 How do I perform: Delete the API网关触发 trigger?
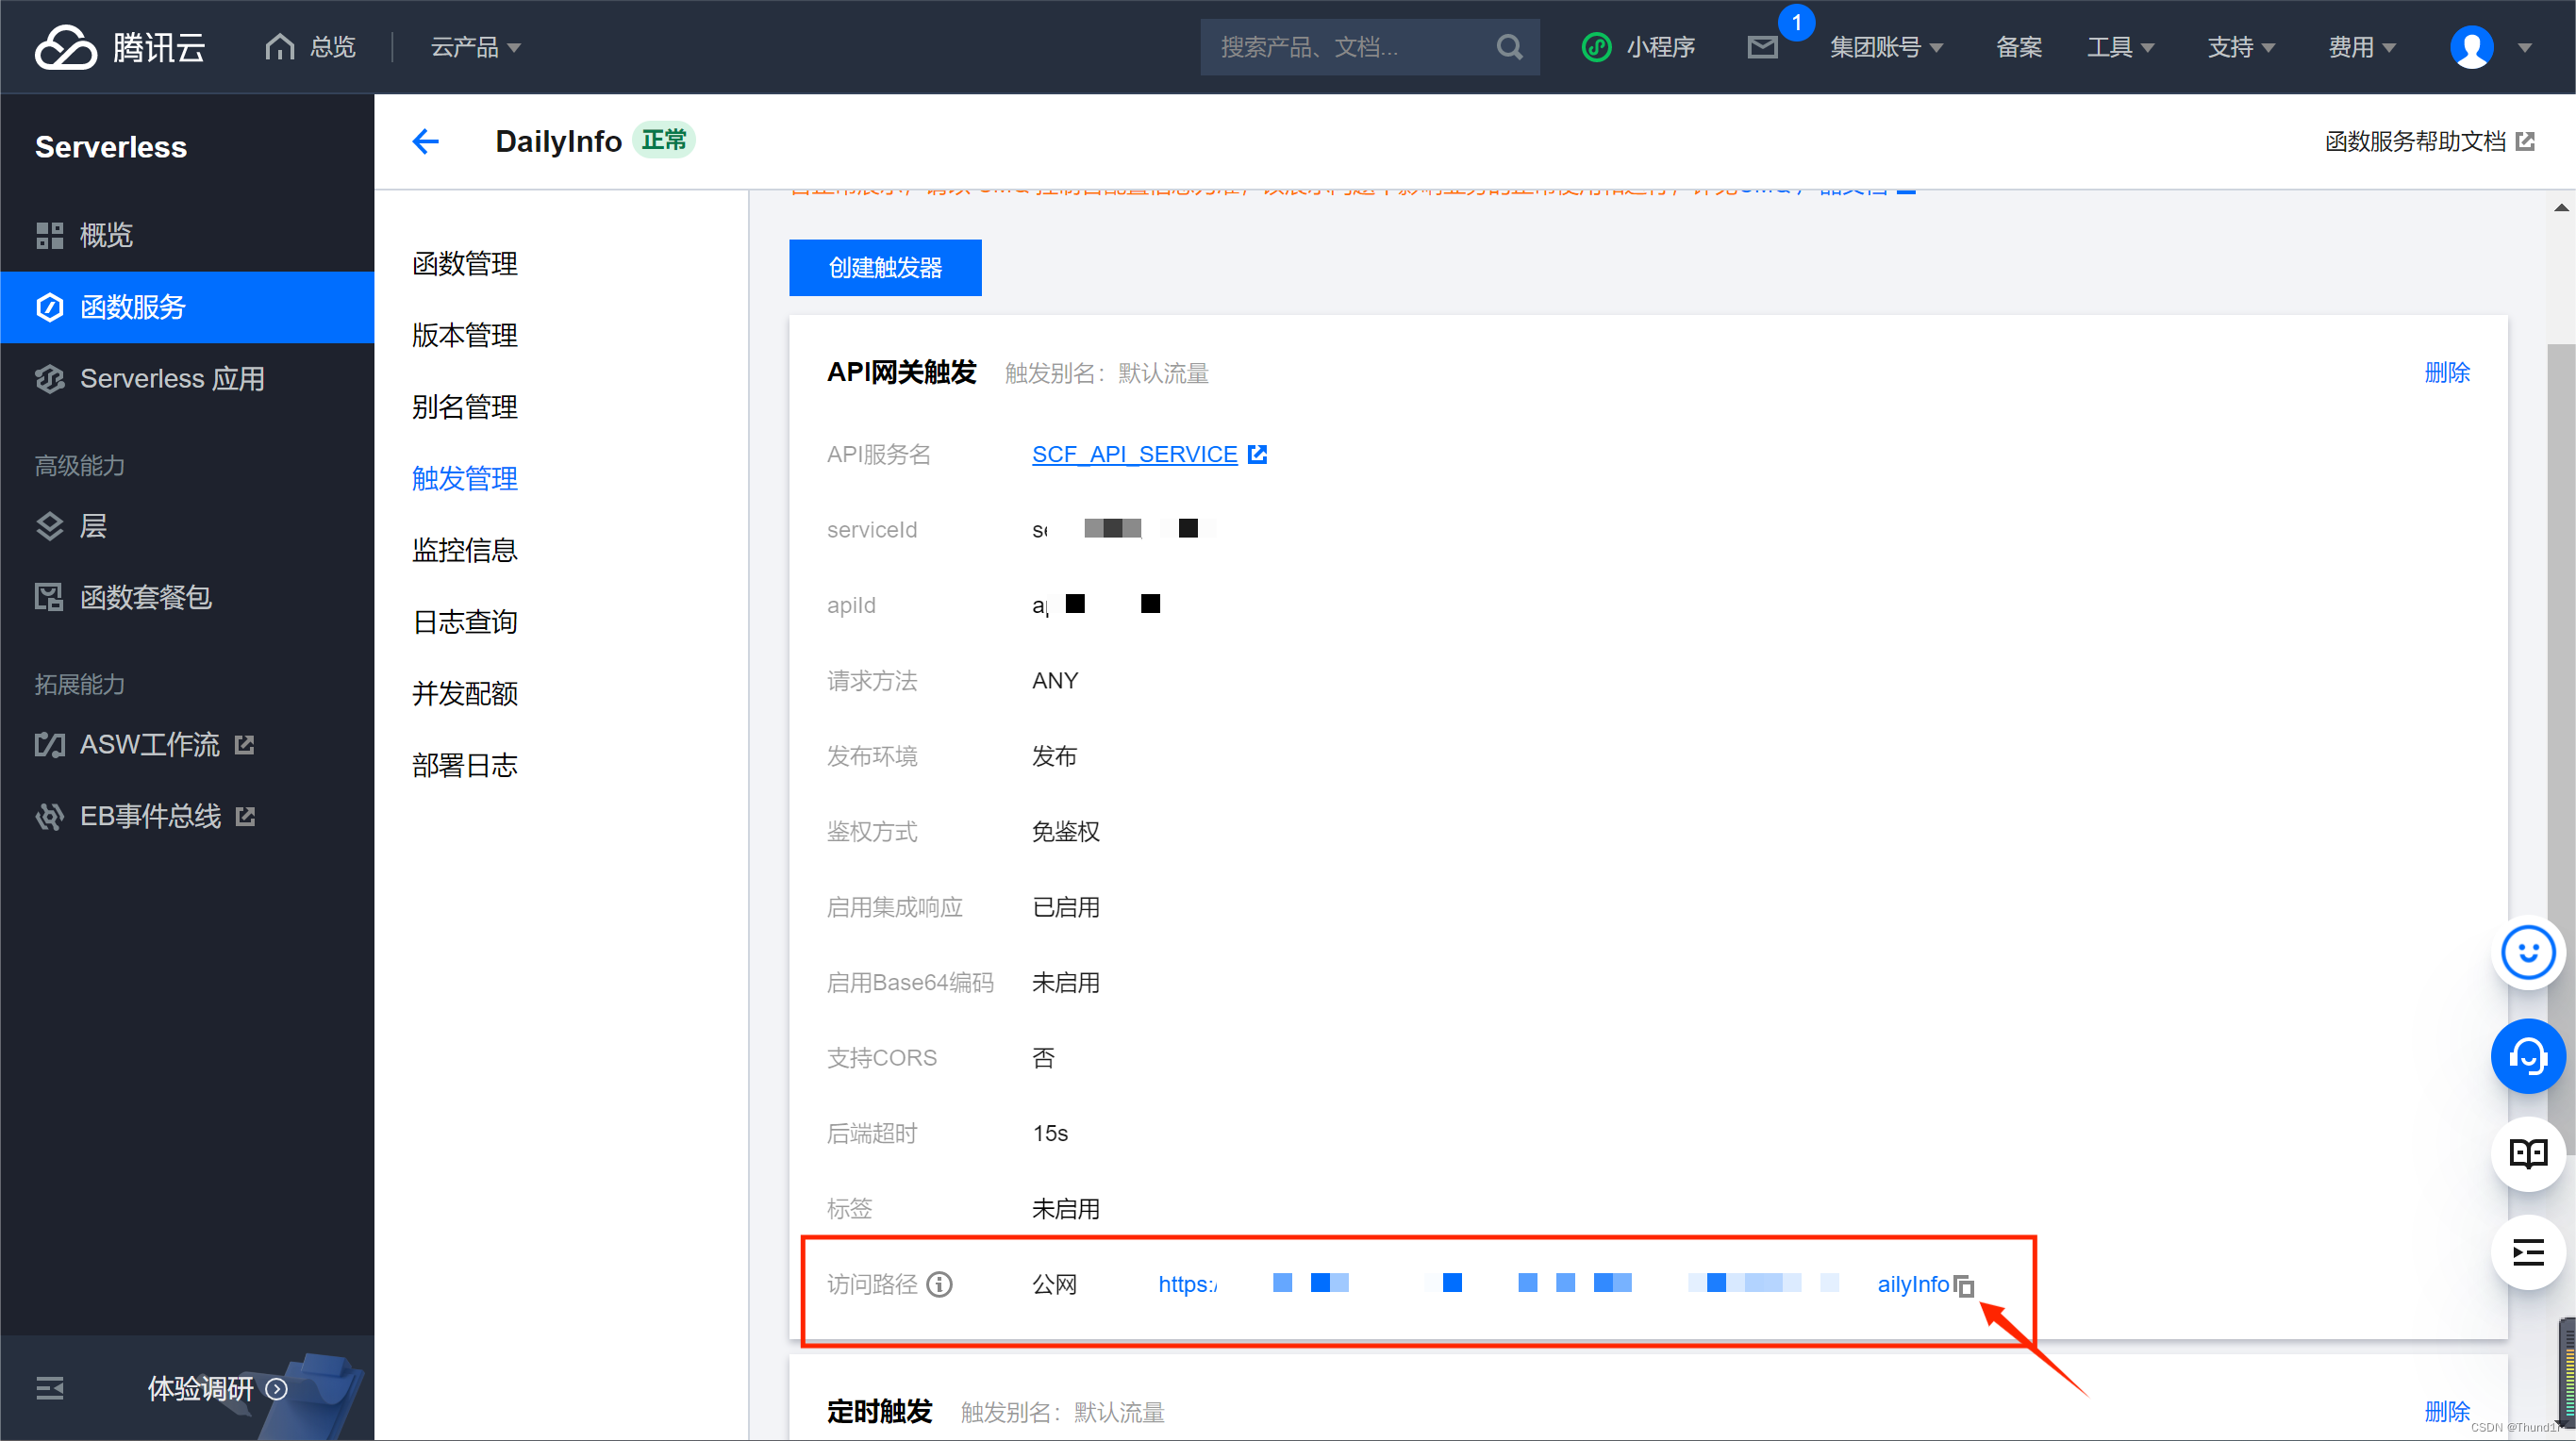tap(2447, 372)
